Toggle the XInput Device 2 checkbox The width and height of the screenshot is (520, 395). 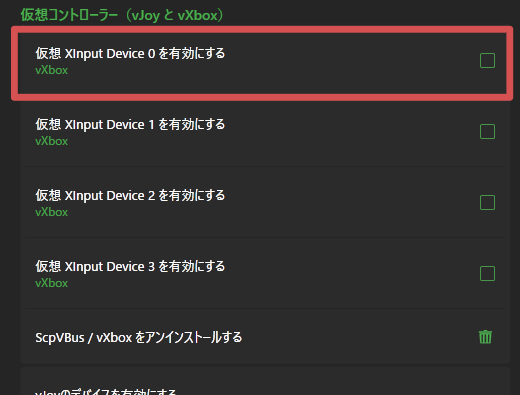pyautogui.click(x=487, y=203)
